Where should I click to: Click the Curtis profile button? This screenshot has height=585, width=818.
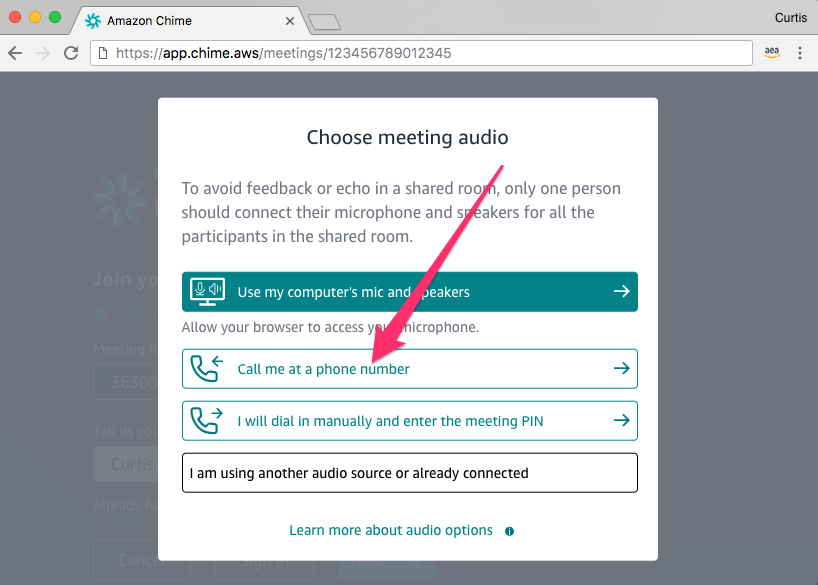(790, 18)
